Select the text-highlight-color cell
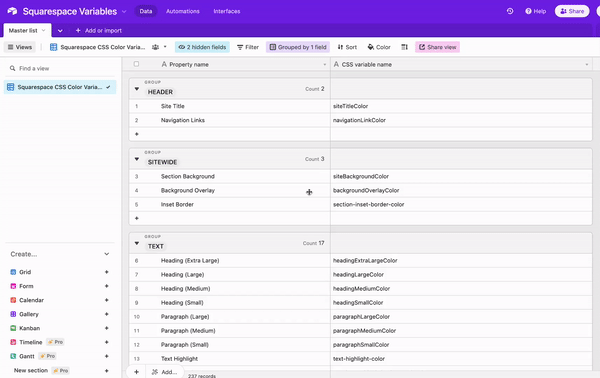600x378 pixels. (461, 359)
